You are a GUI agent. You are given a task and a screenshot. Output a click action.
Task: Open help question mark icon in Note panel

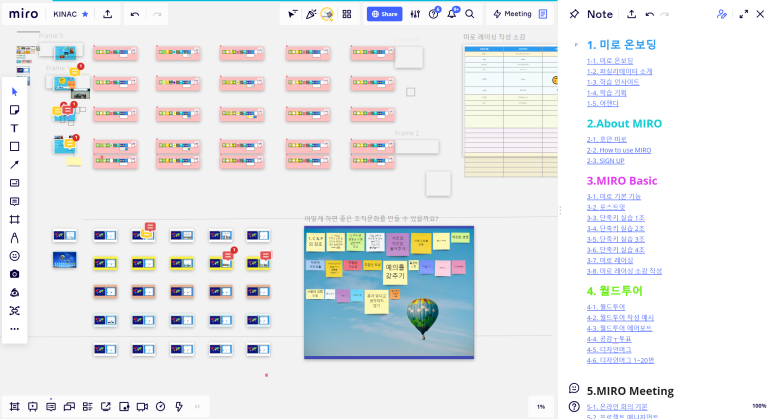tap(574, 407)
